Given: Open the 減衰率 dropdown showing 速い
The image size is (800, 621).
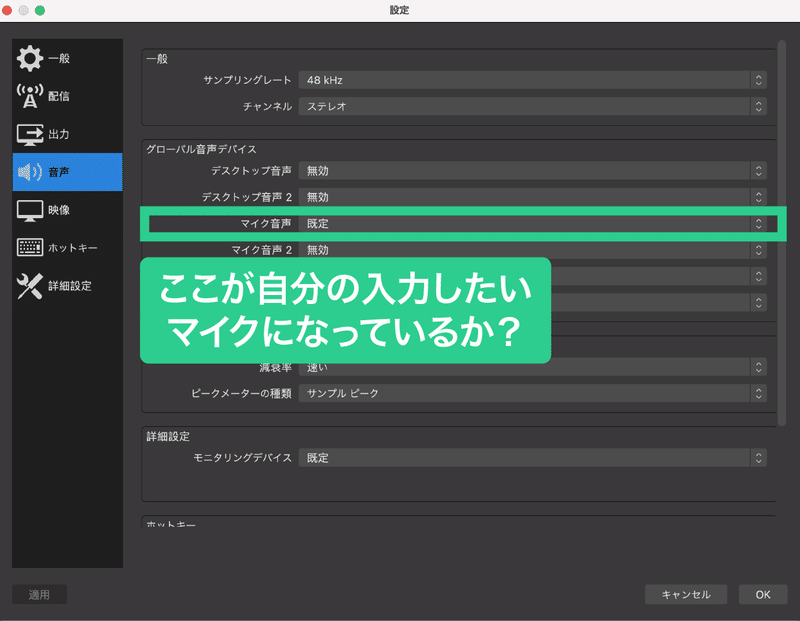Looking at the screenshot, I should pos(533,367).
